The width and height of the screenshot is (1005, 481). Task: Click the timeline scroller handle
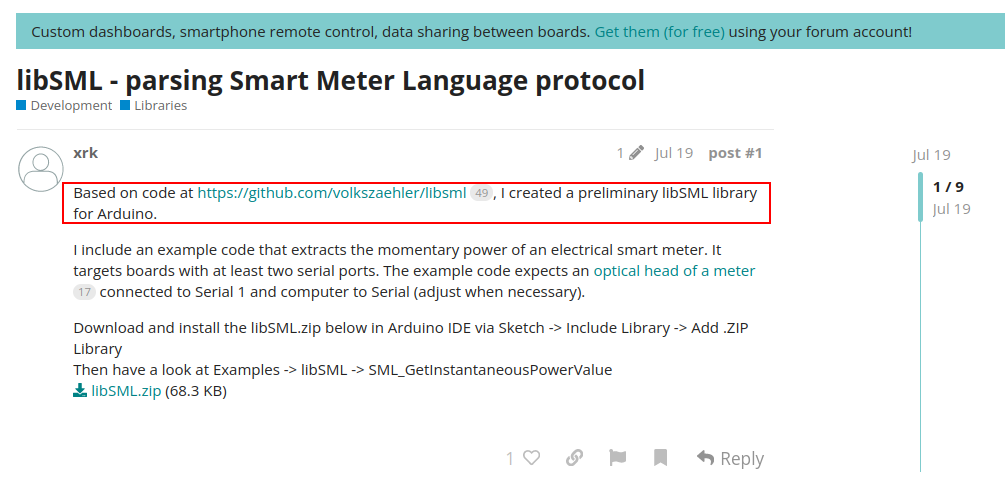[x=922, y=196]
